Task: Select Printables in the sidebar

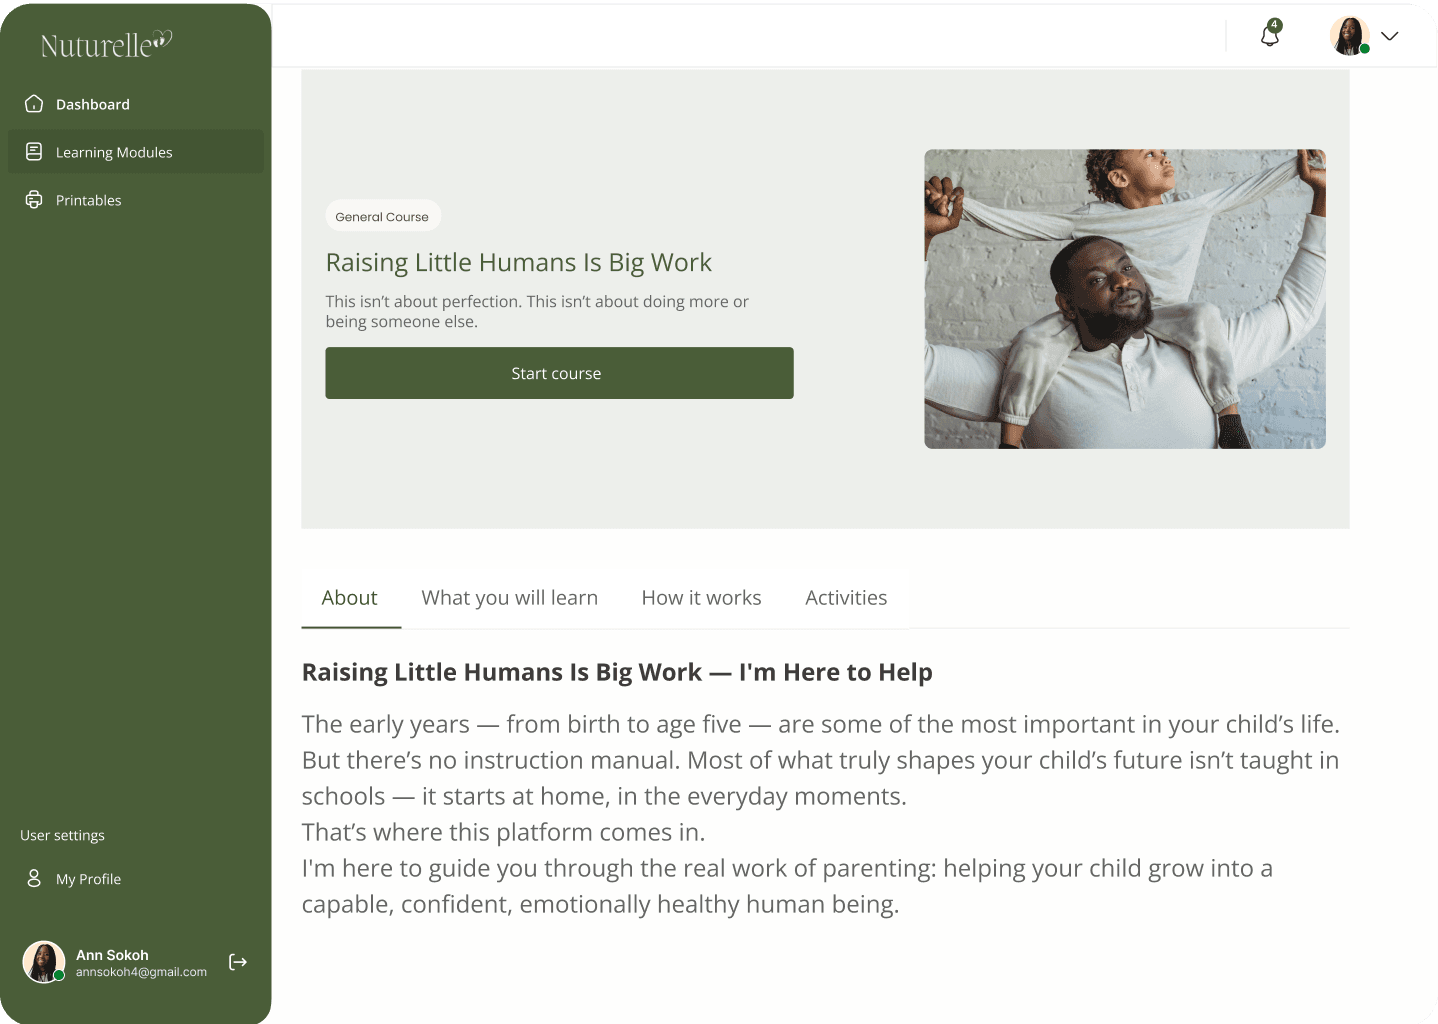Action: click(89, 200)
